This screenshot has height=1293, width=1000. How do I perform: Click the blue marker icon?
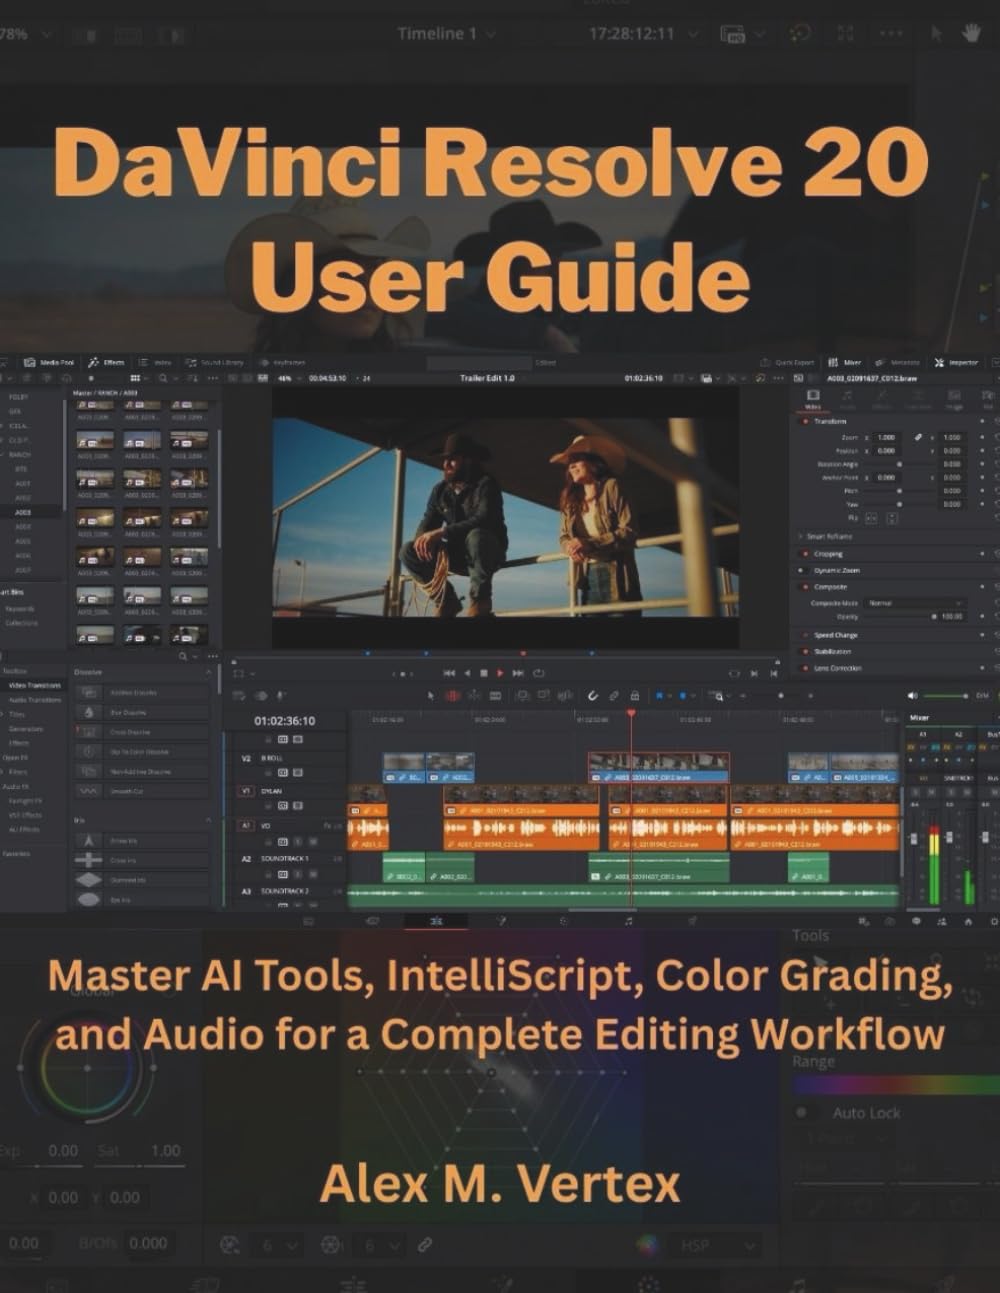[682, 695]
